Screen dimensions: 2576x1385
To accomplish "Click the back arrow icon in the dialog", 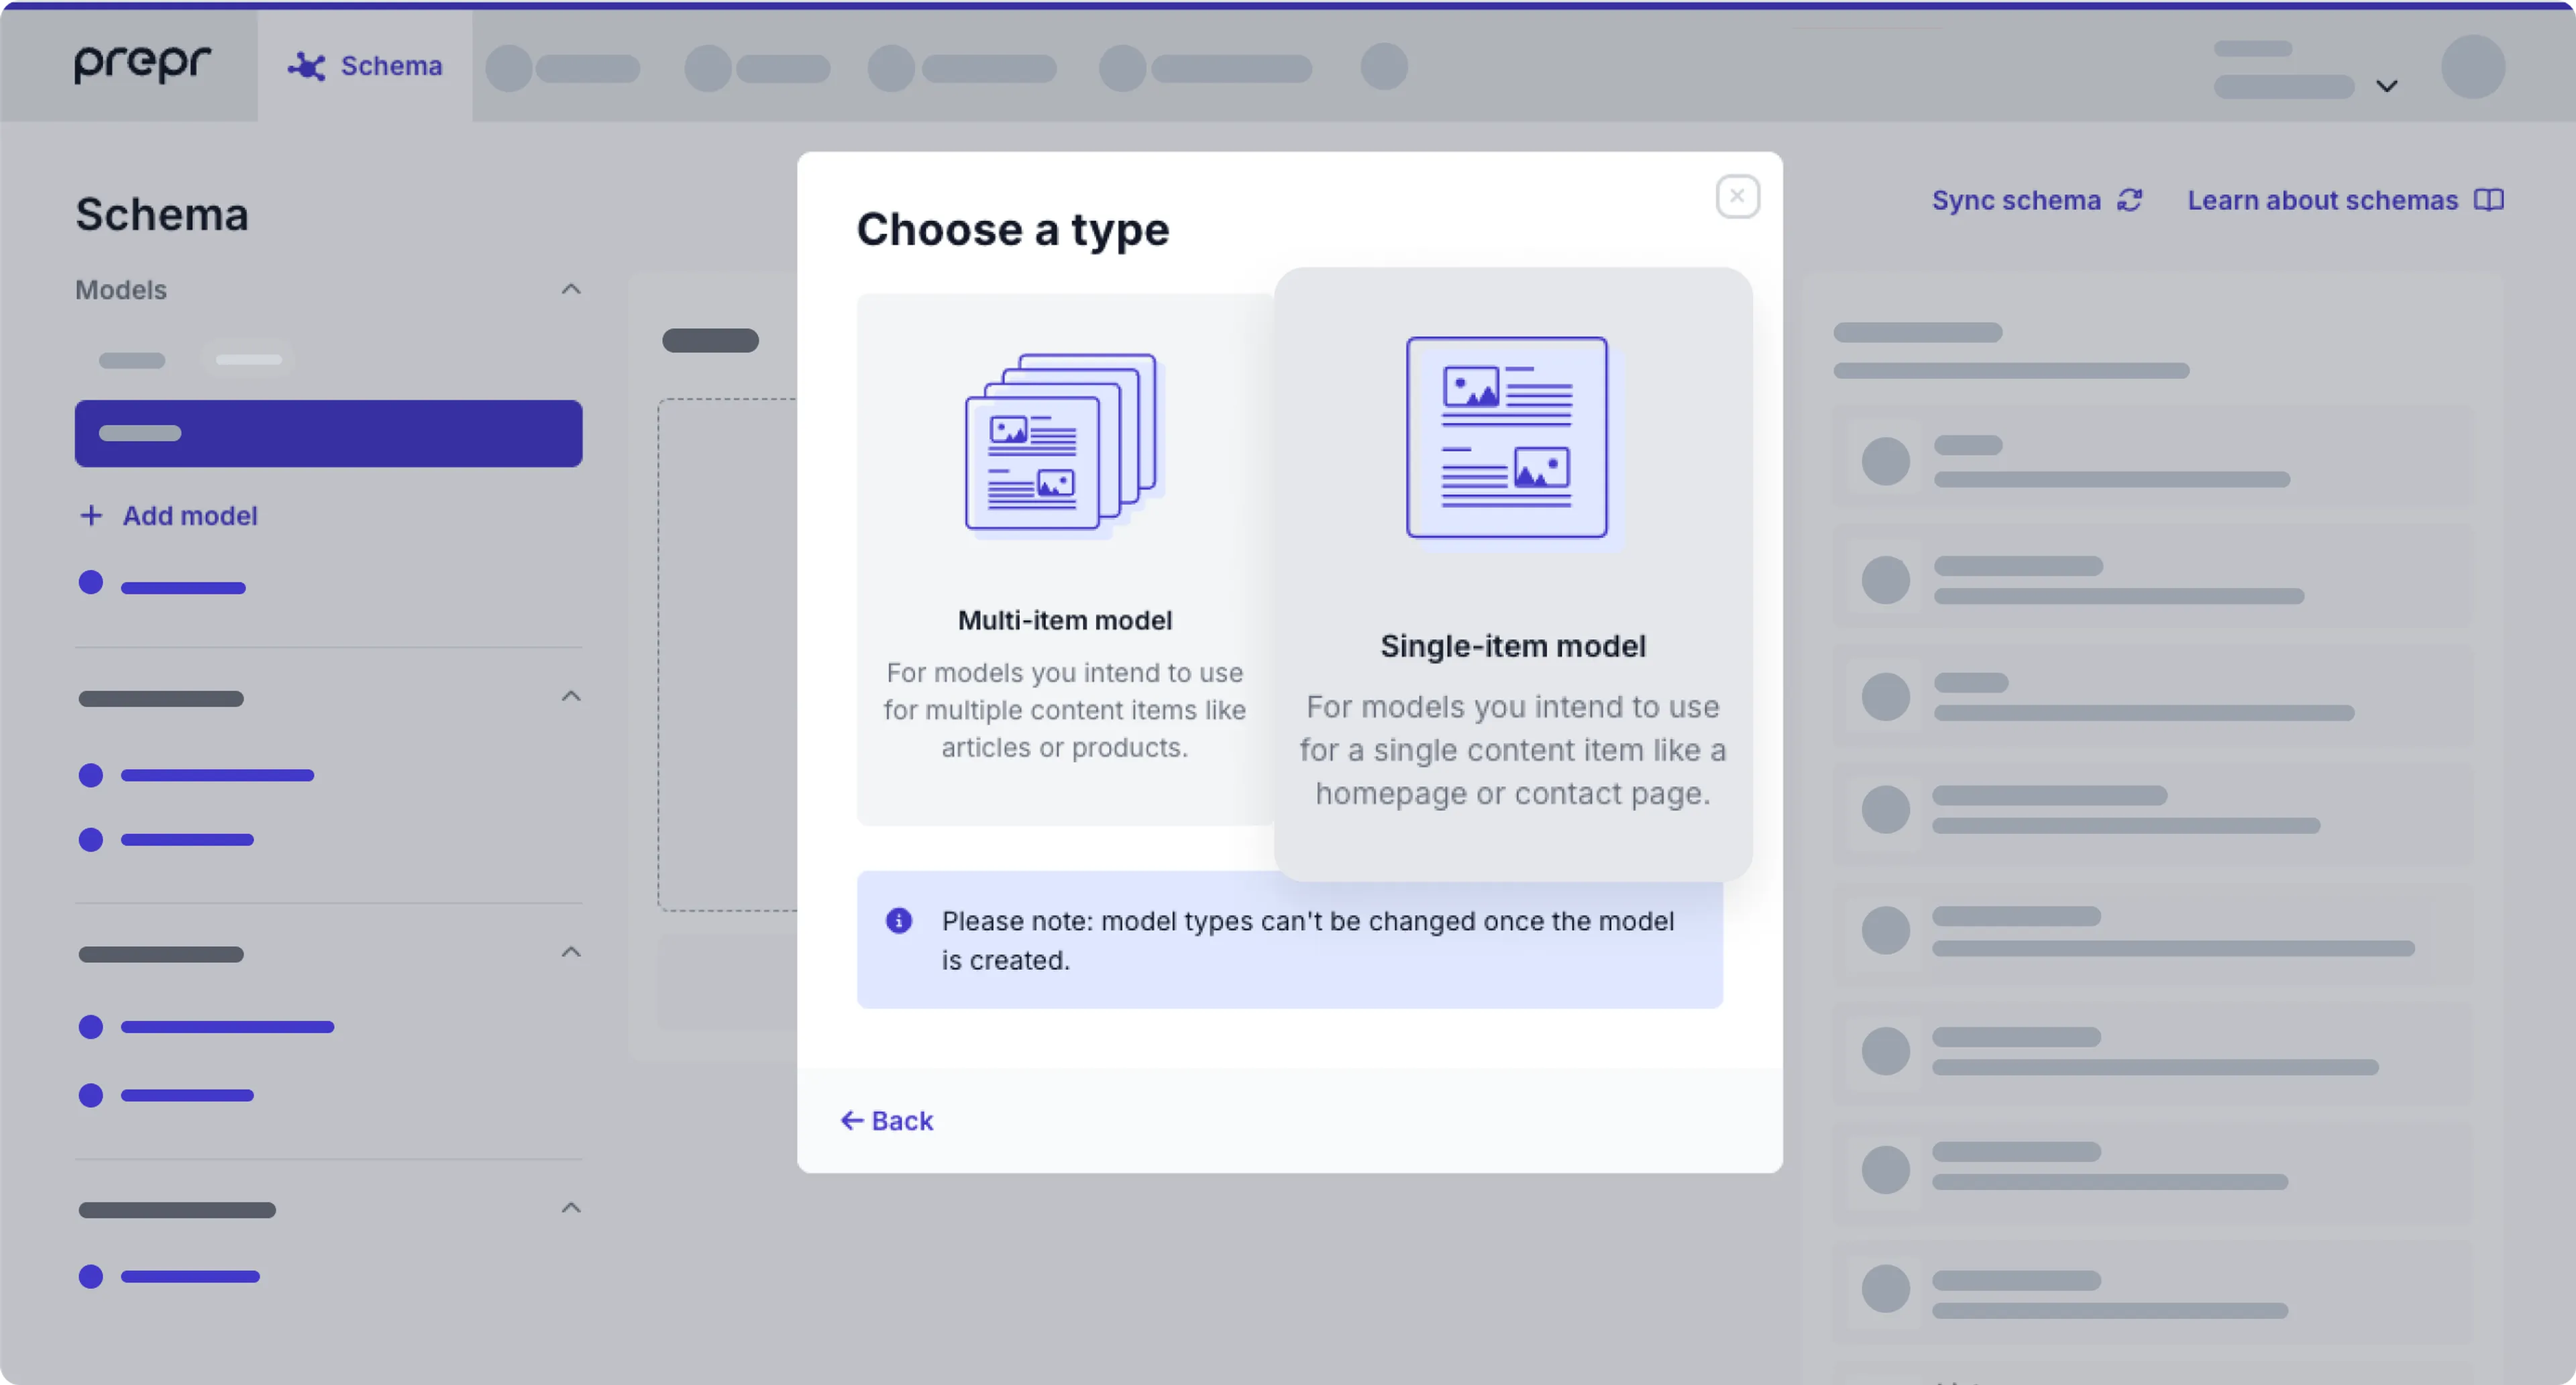I will tap(852, 1120).
